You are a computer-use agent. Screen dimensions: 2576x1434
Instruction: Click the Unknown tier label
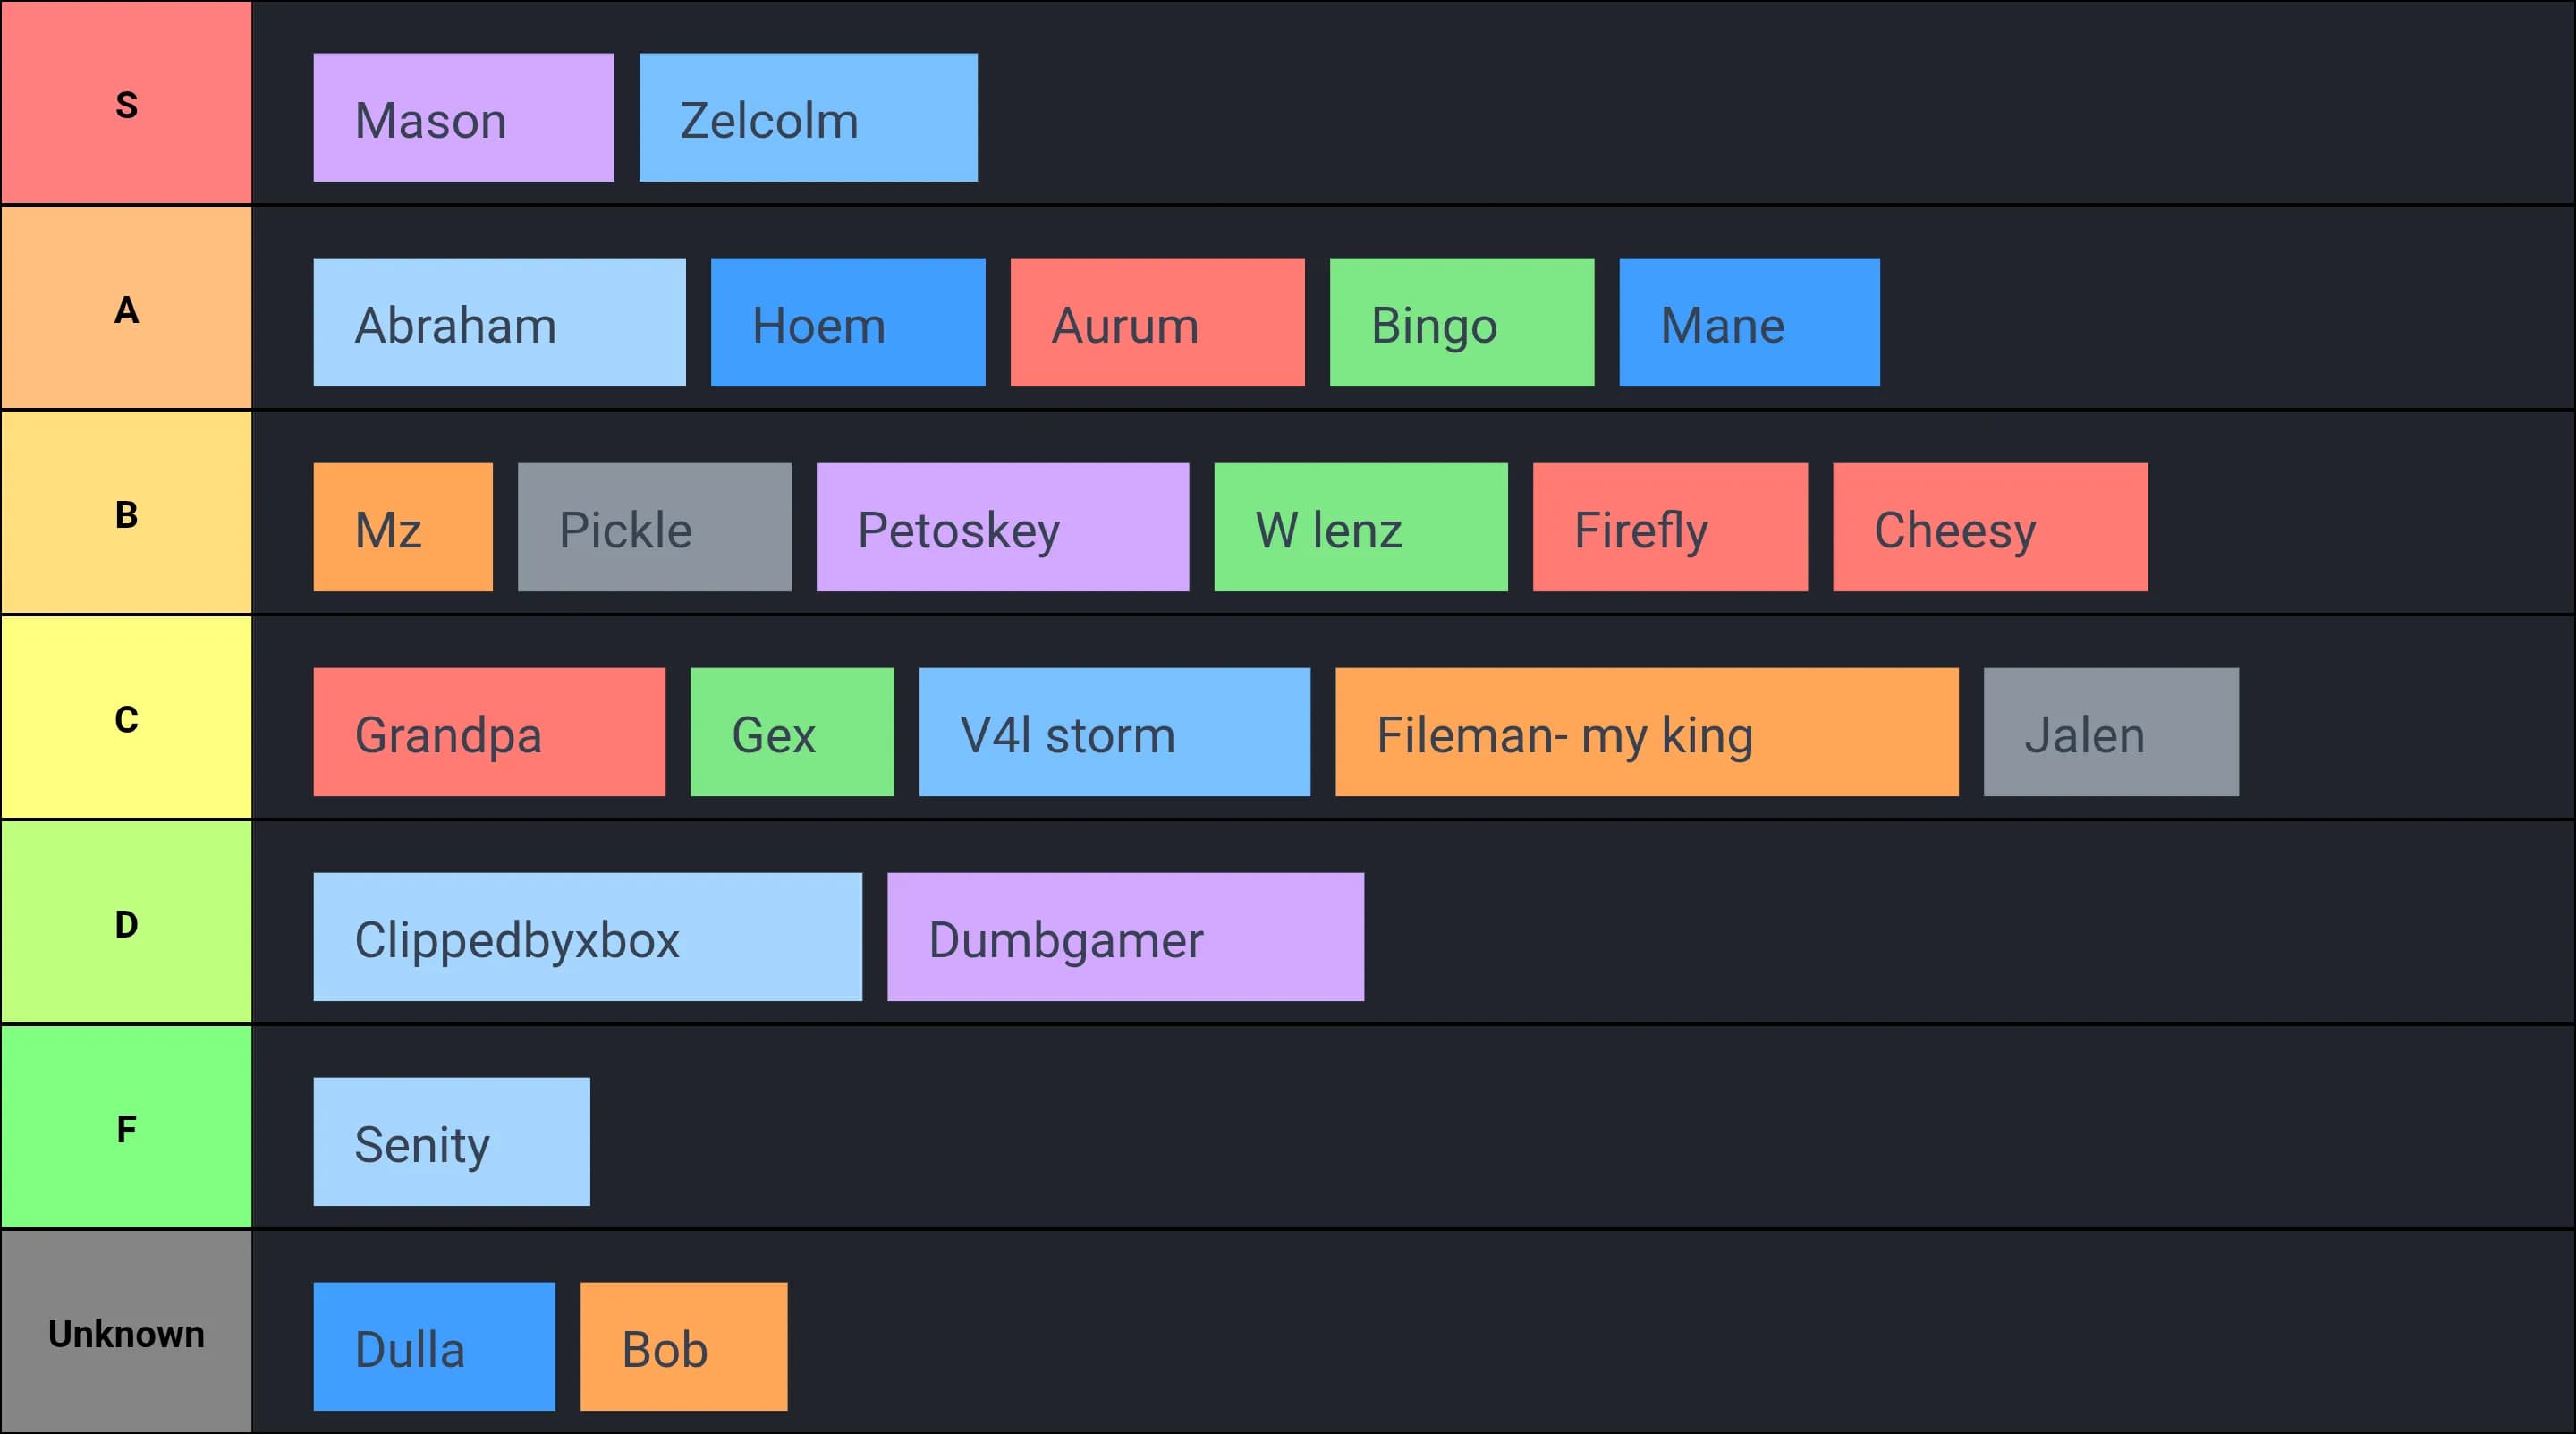[126, 1332]
